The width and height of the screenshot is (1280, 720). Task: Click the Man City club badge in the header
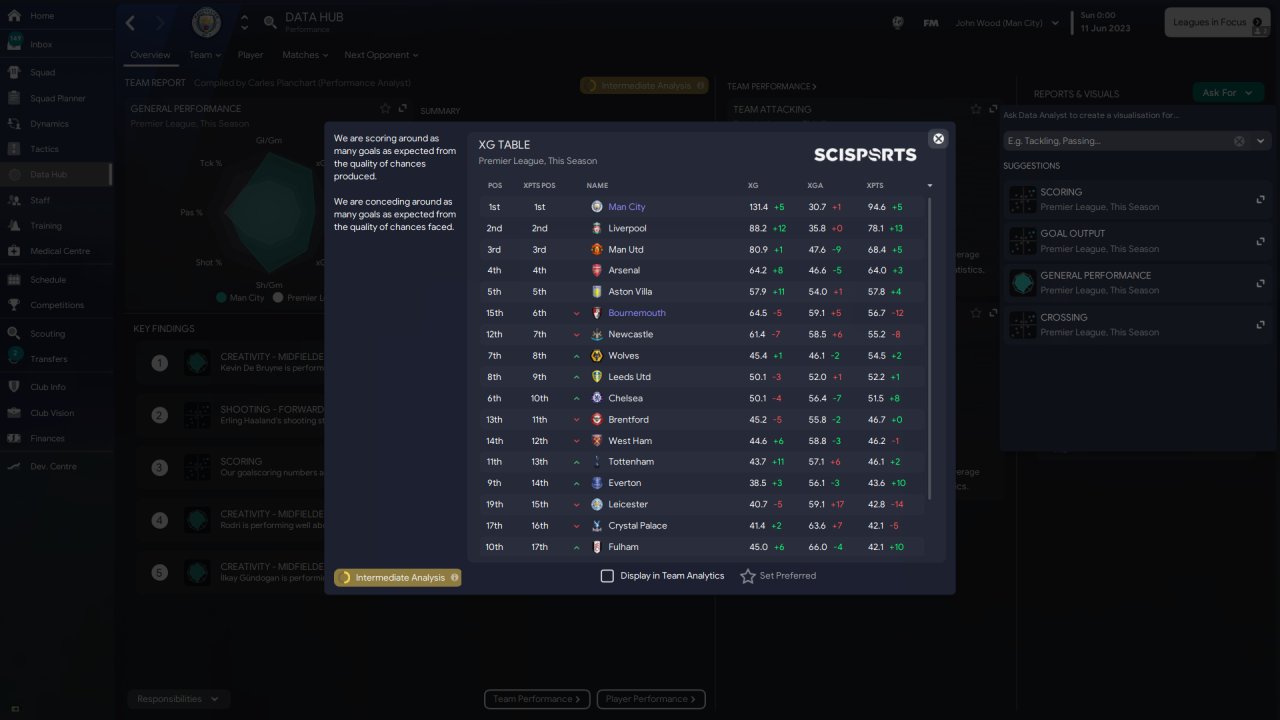[x=206, y=22]
